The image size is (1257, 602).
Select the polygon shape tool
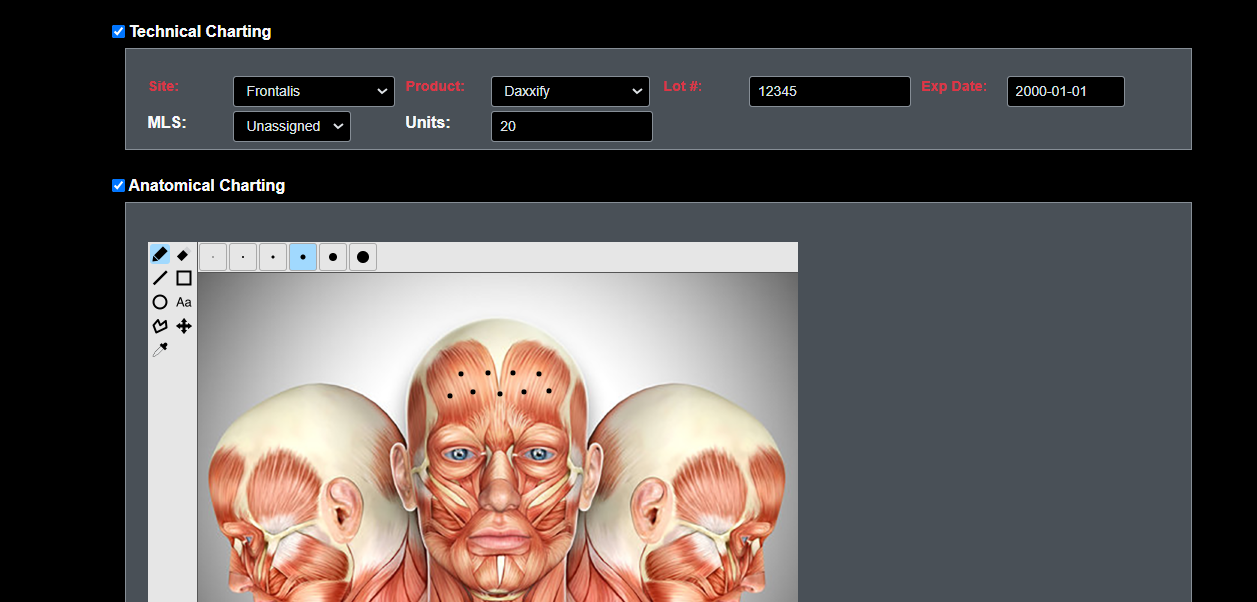pyautogui.click(x=160, y=326)
